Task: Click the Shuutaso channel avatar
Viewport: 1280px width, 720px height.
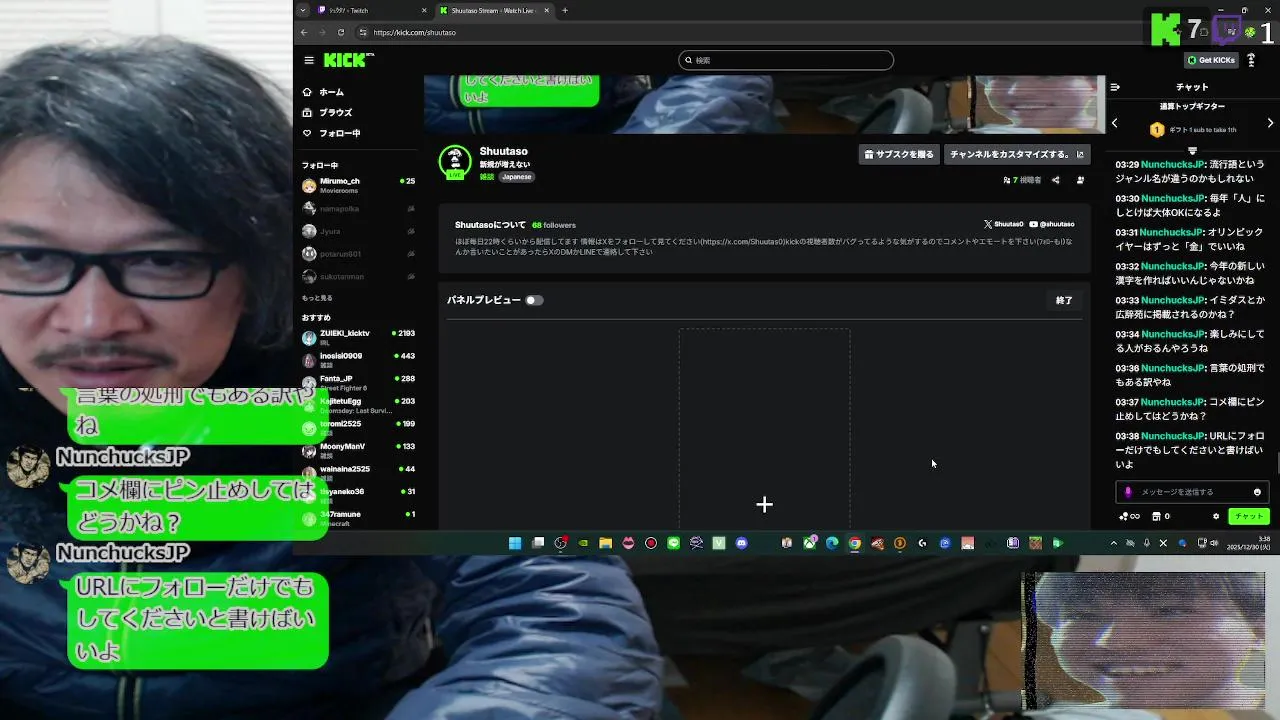Action: [x=455, y=162]
